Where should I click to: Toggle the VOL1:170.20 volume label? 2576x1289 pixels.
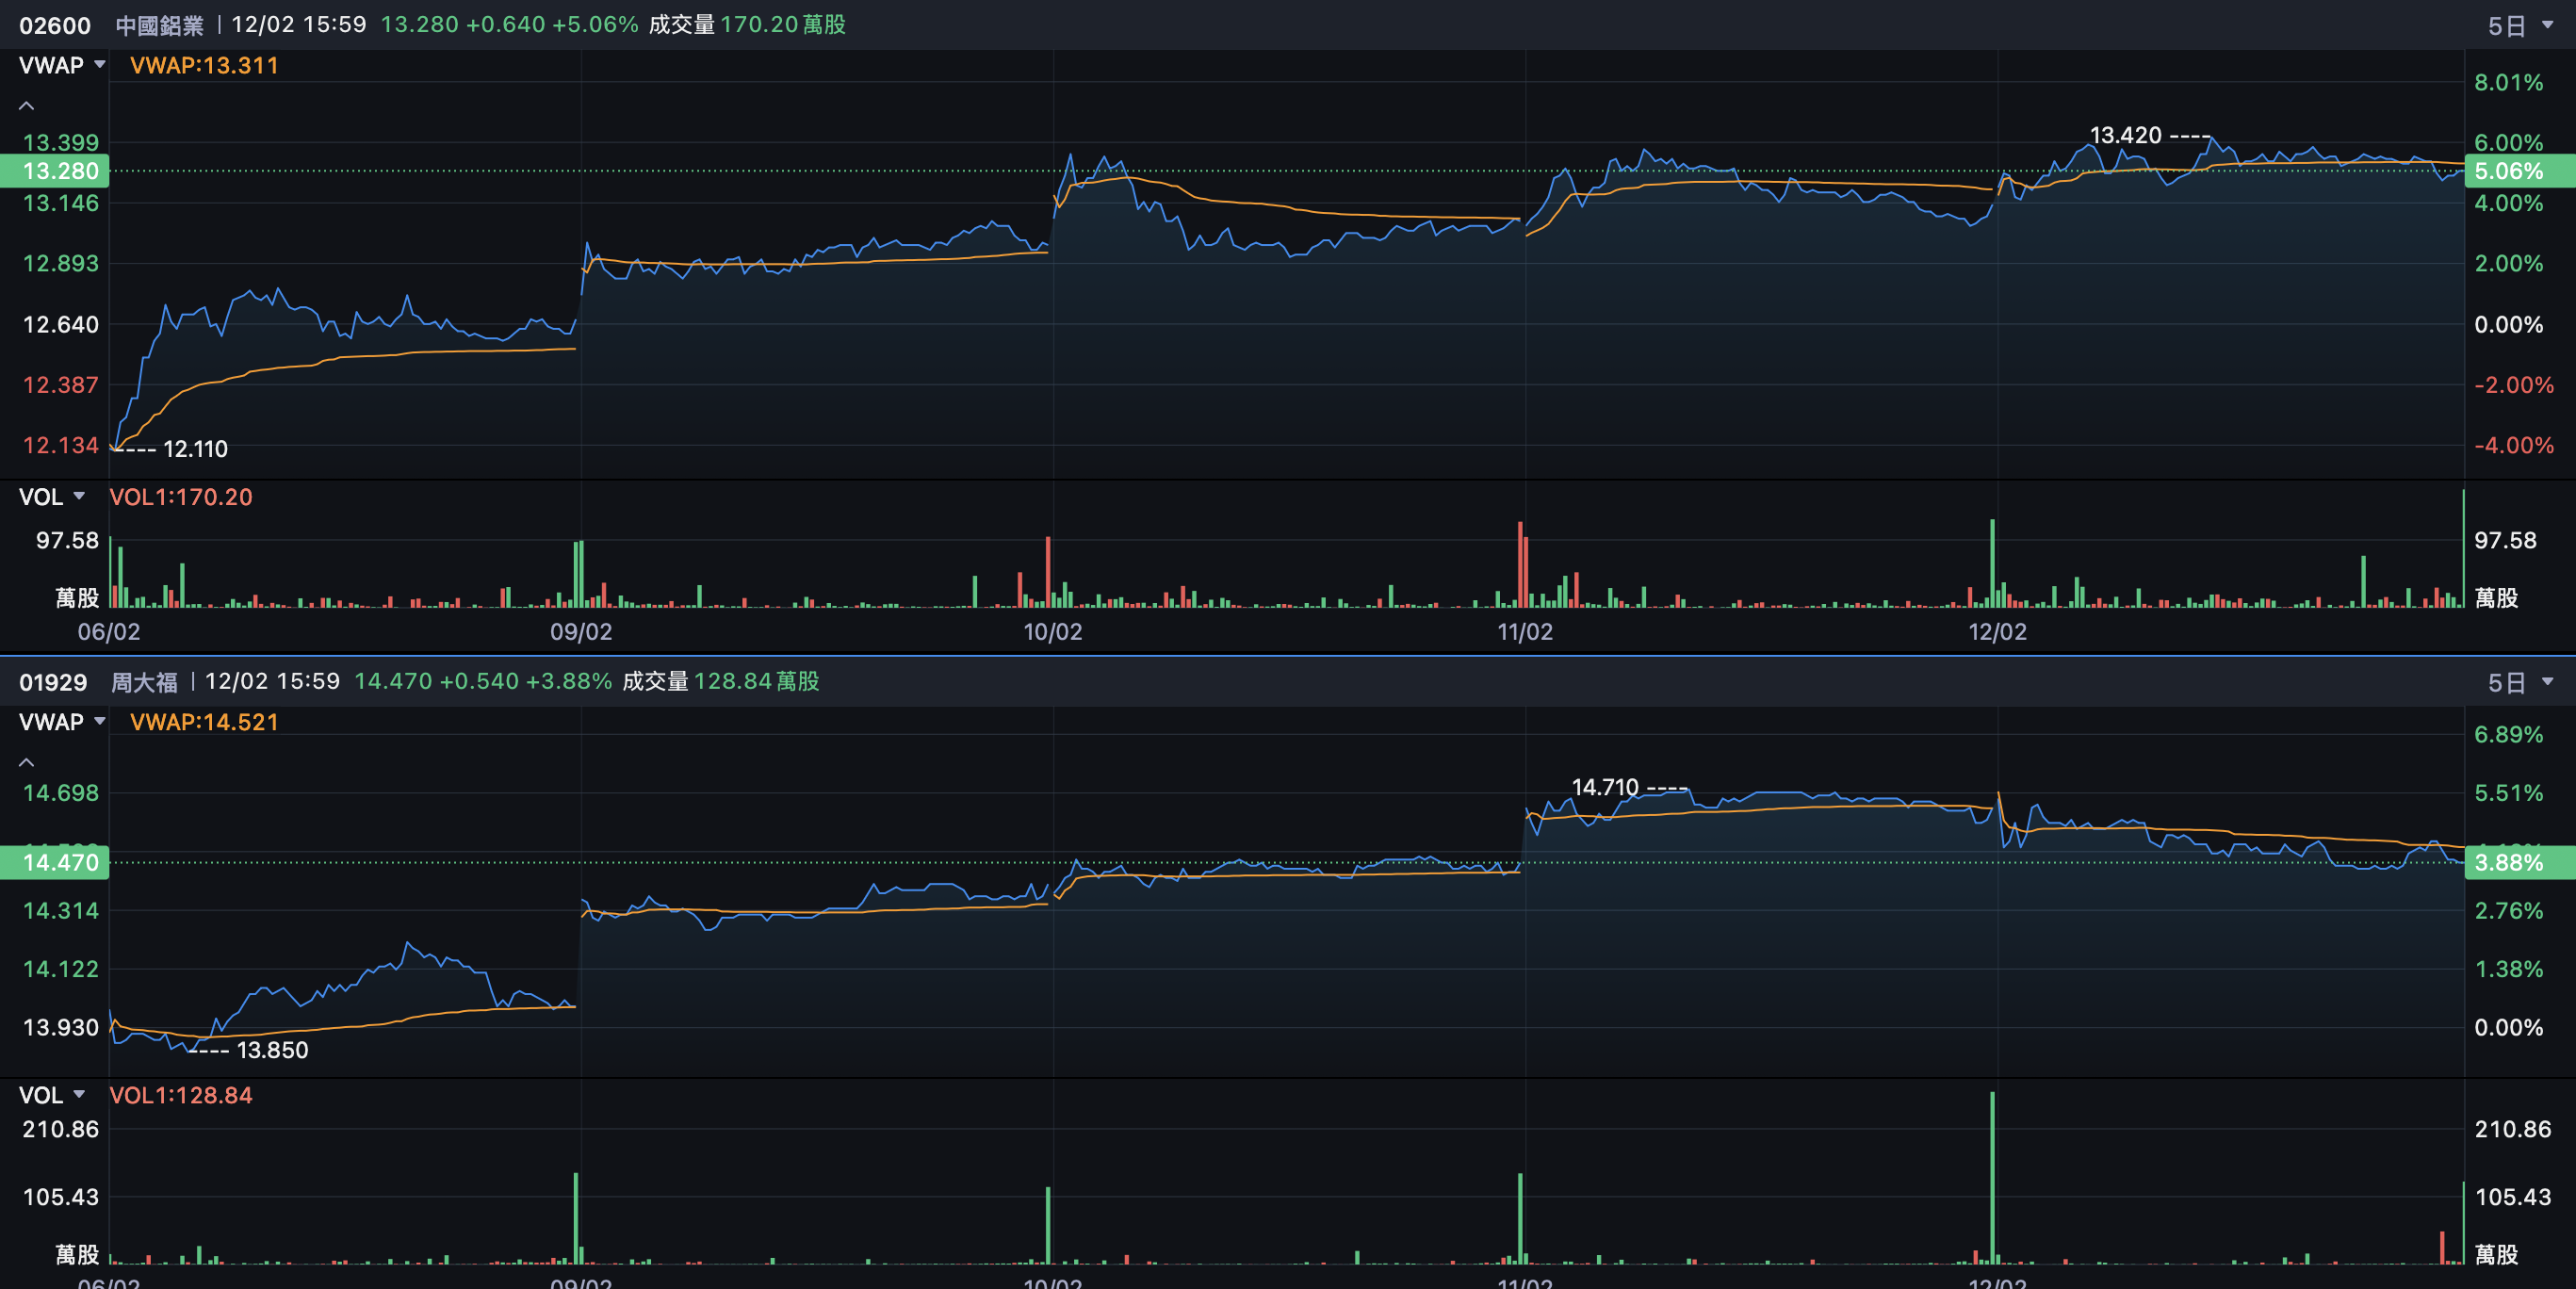[x=180, y=497]
